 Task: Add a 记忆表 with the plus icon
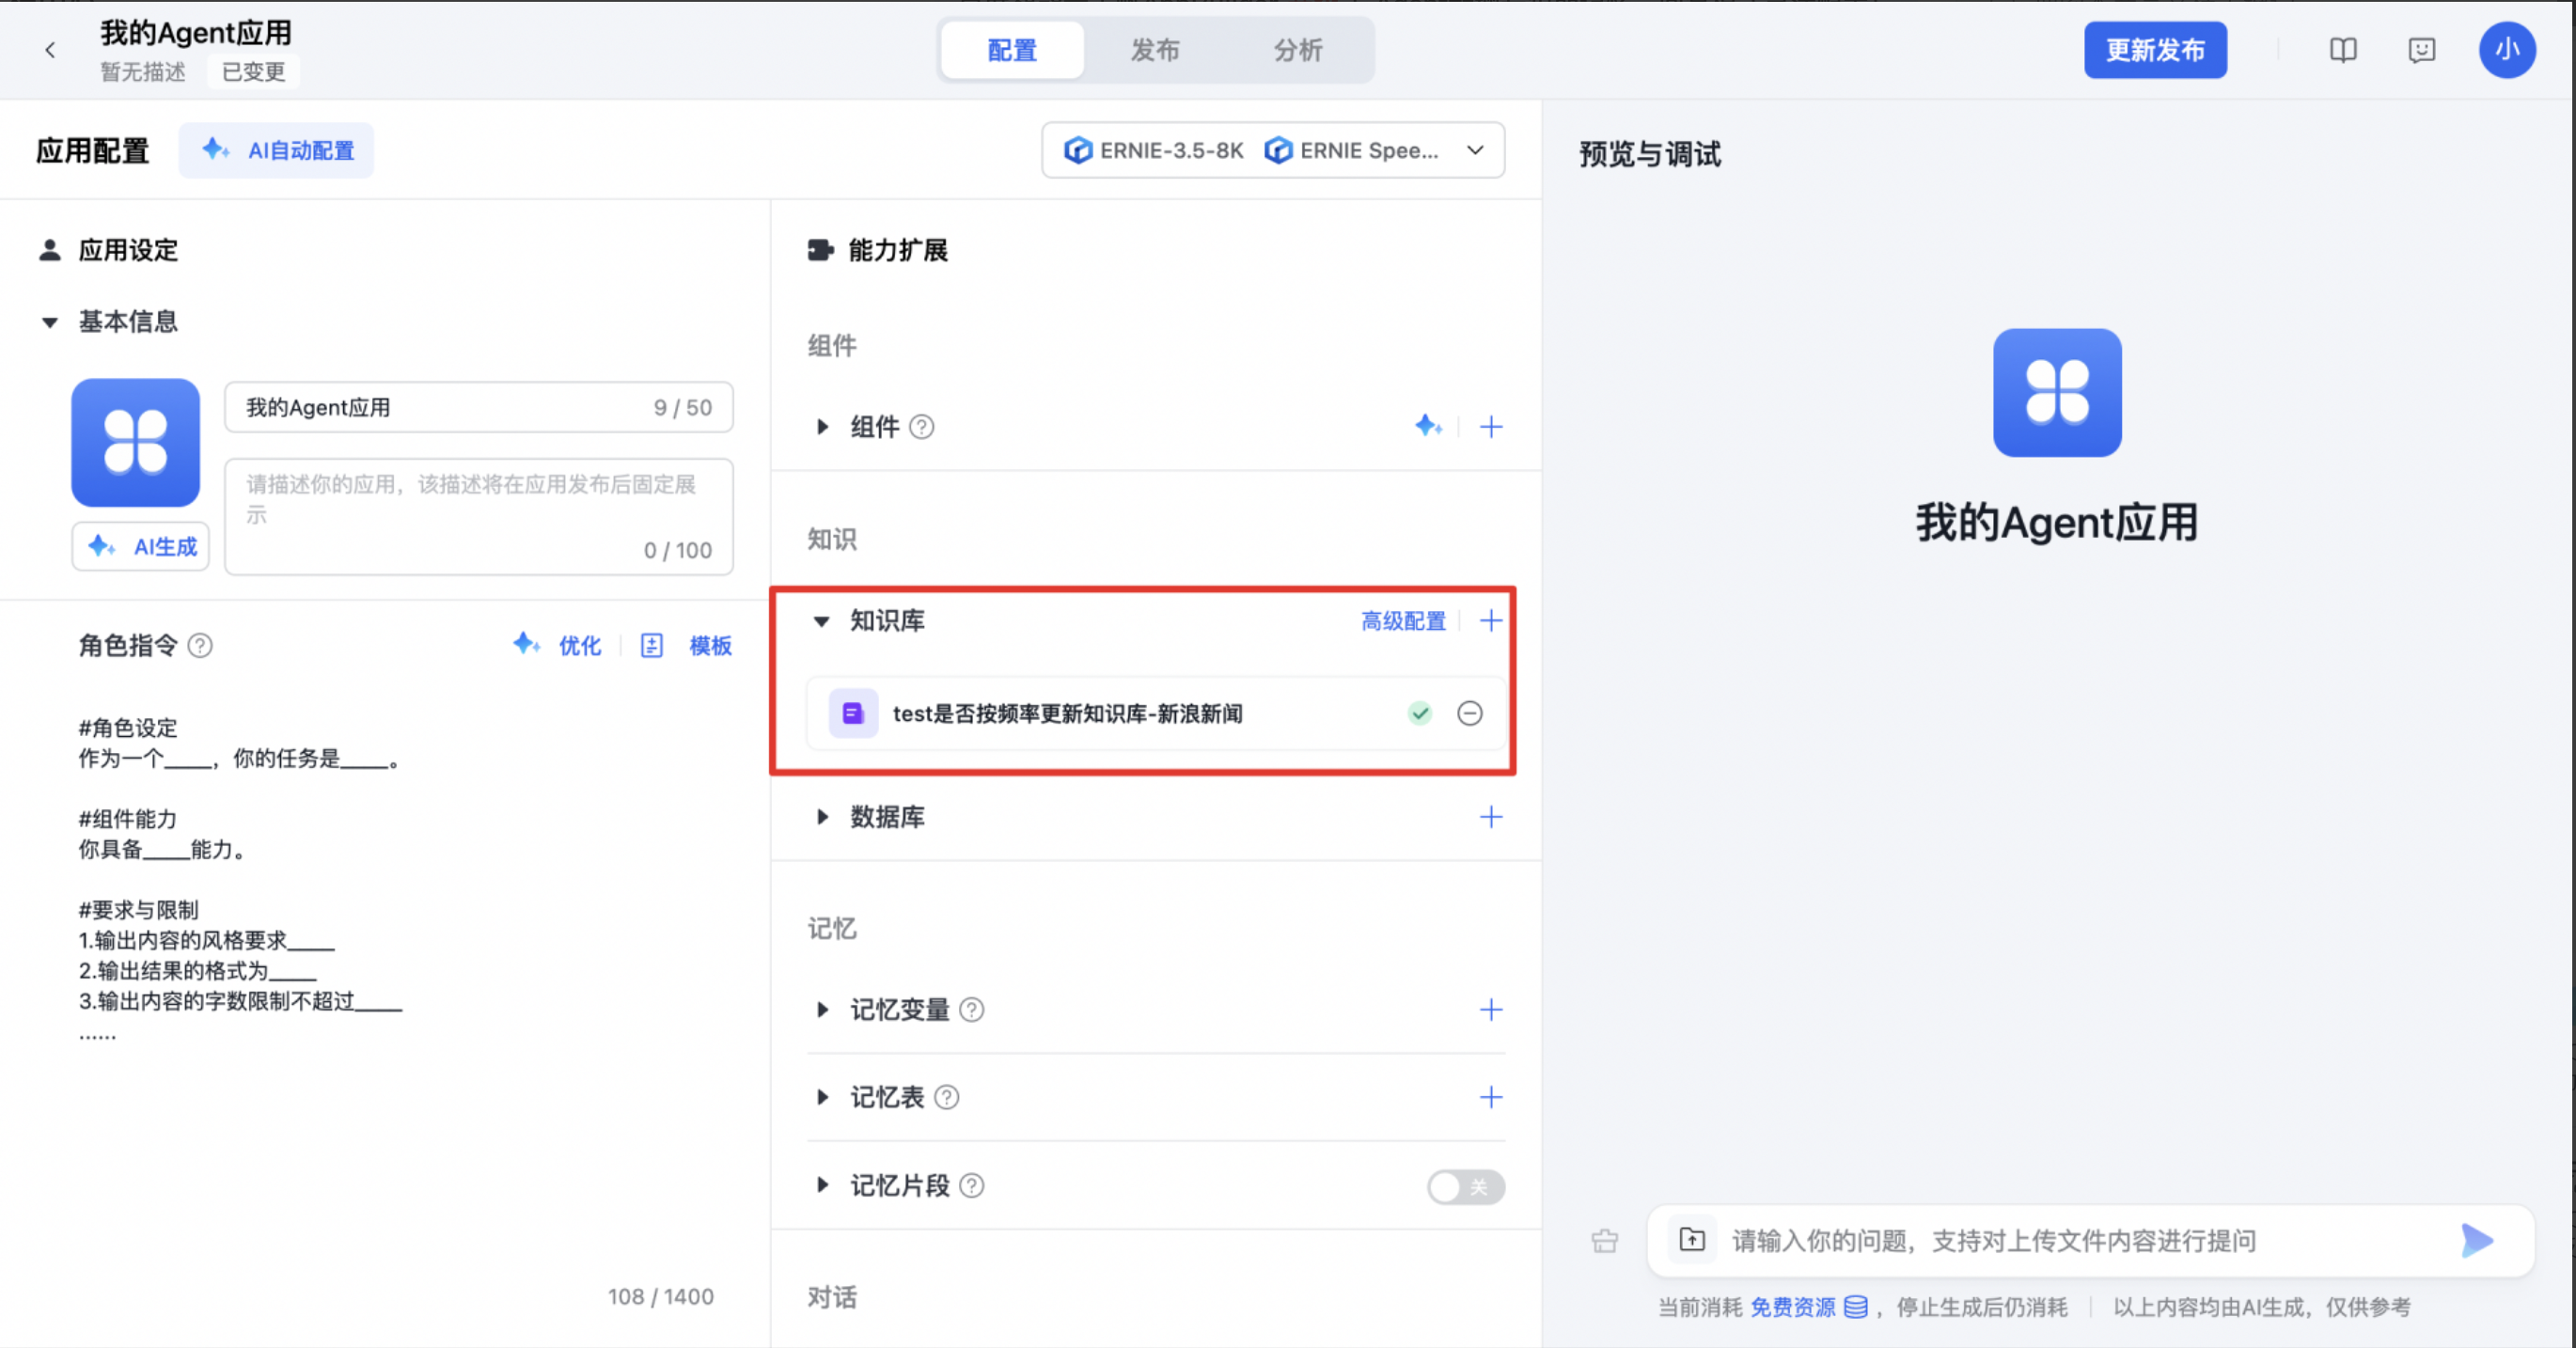coord(1491,1097)
